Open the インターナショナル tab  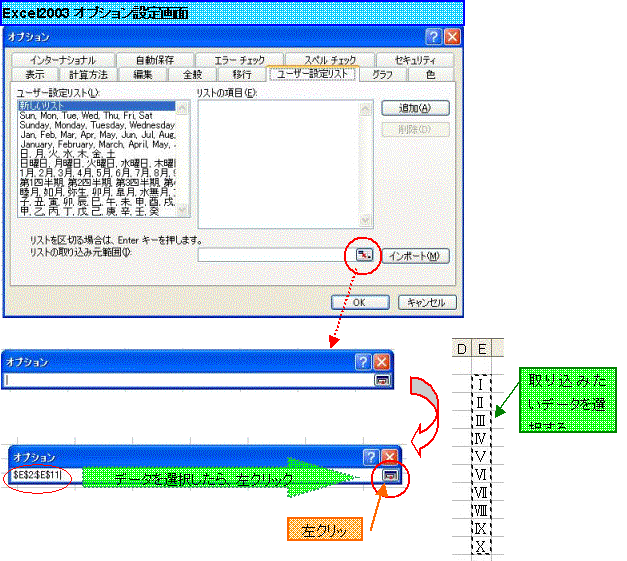63,60
